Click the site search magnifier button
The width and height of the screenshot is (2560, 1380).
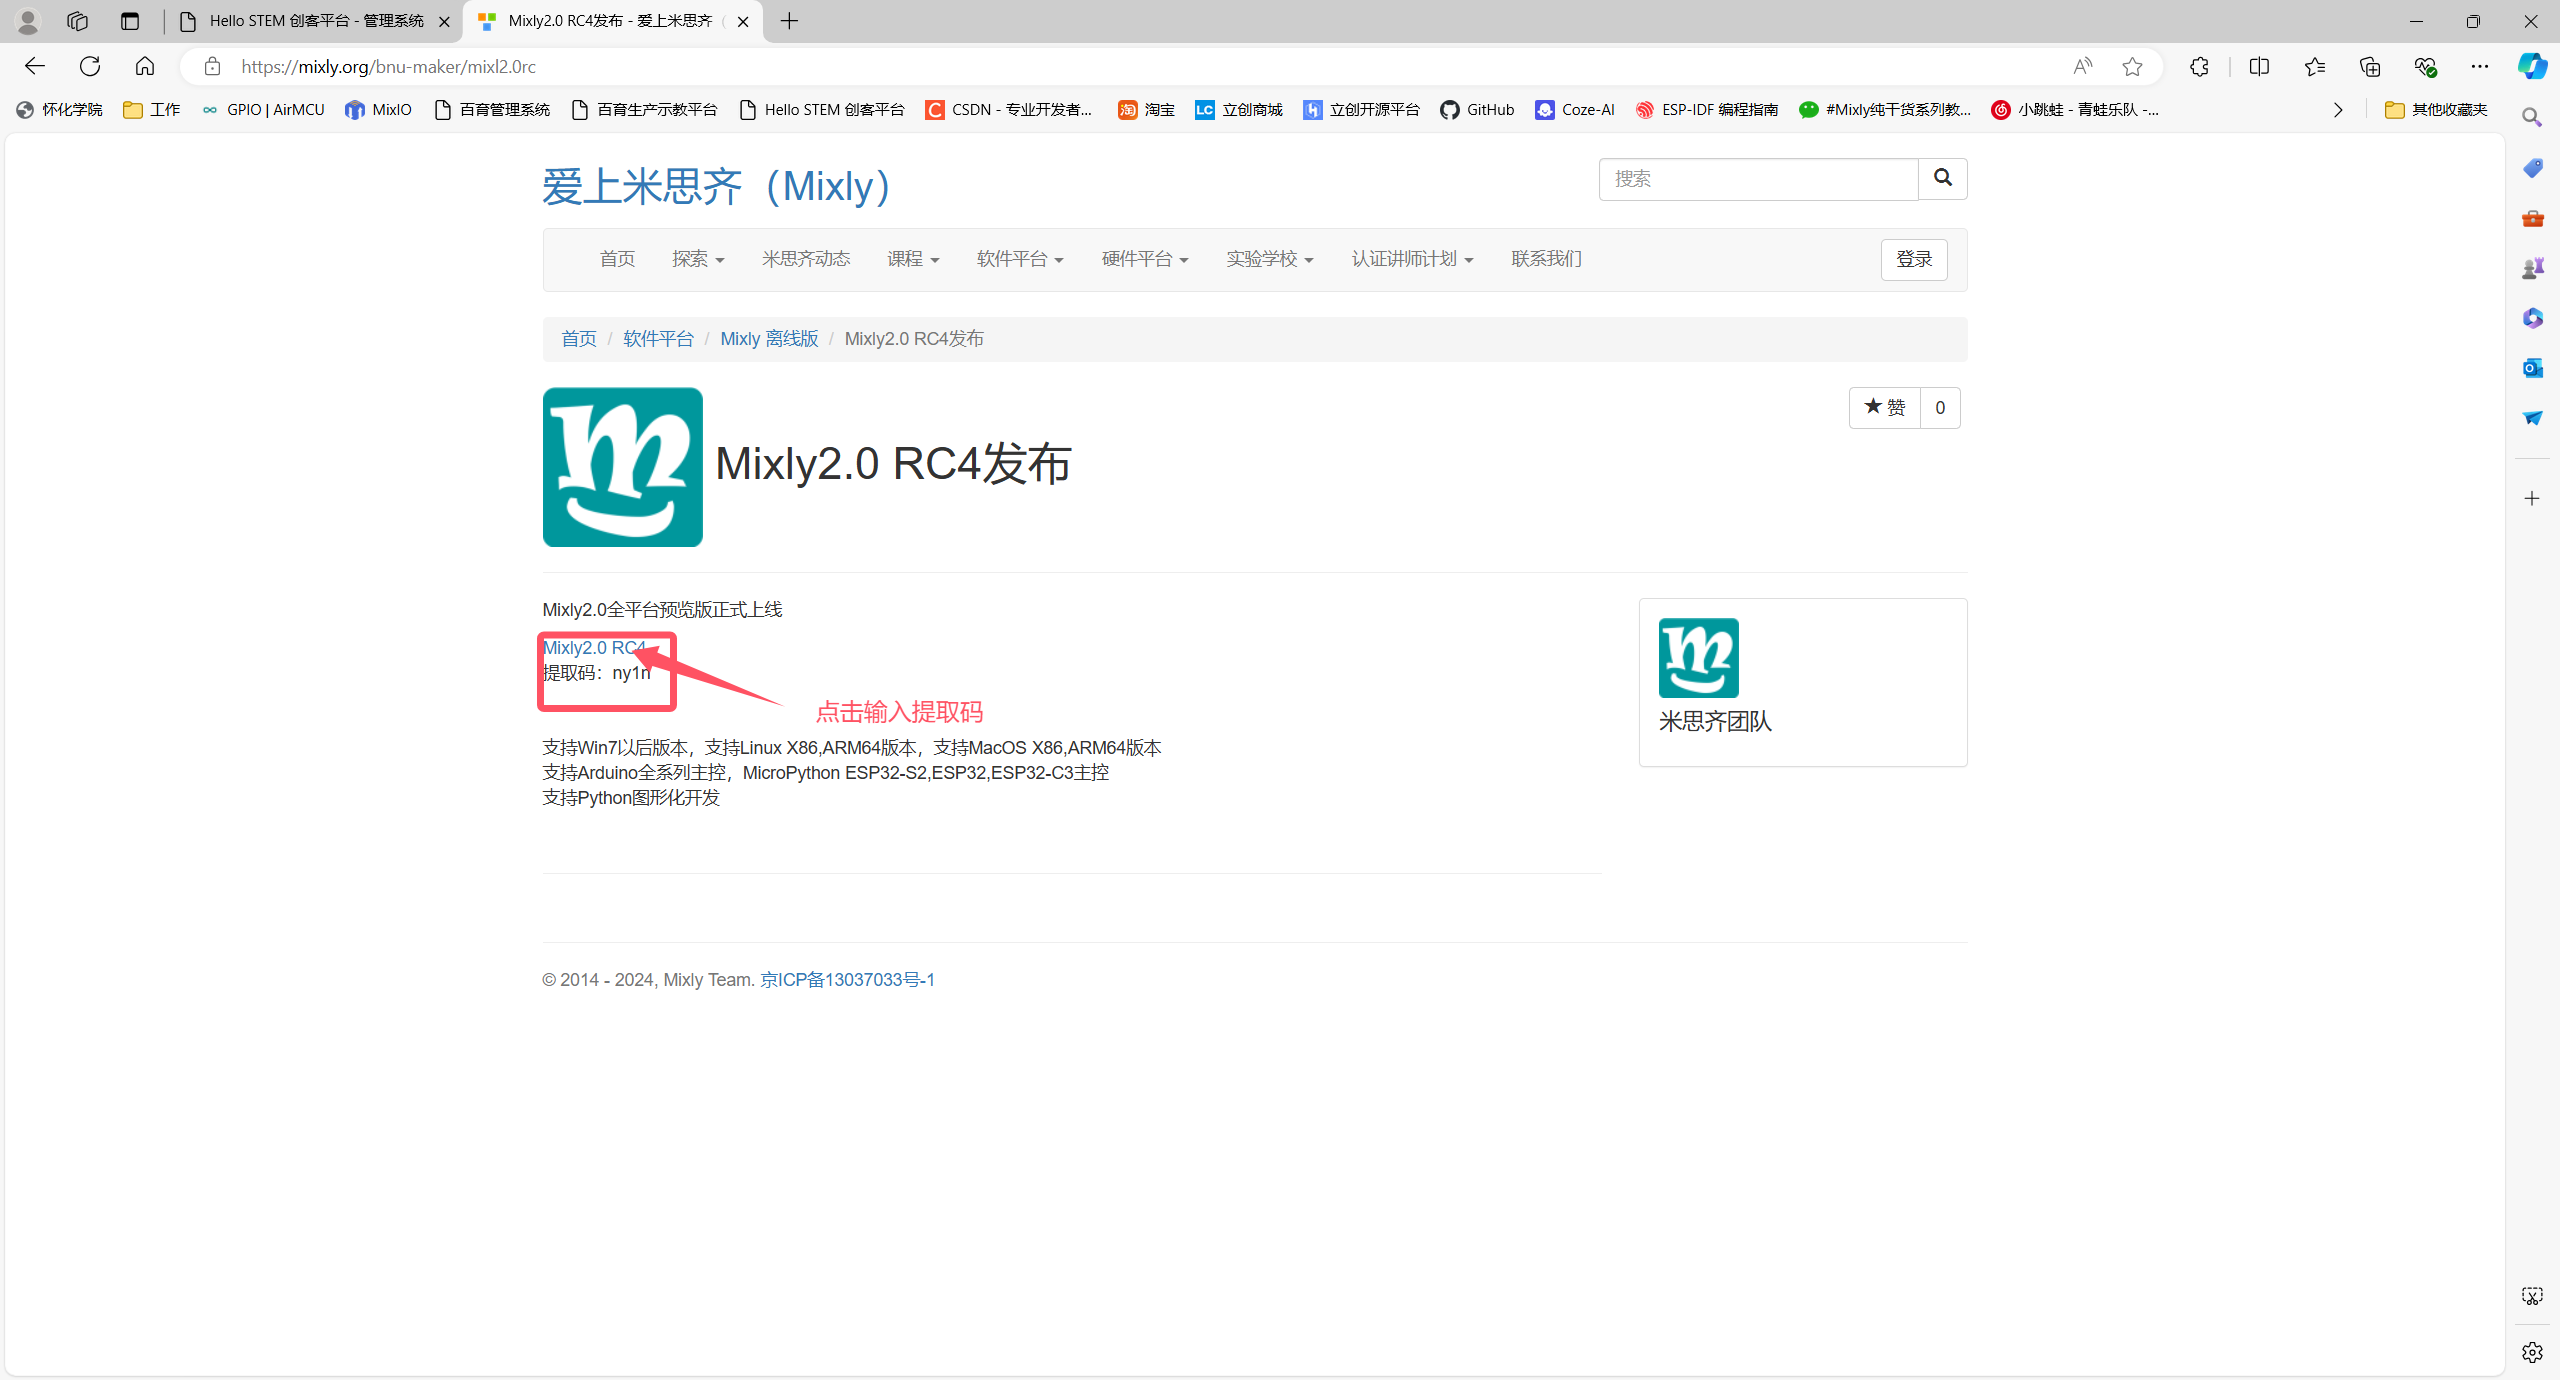coord(1941,178)
